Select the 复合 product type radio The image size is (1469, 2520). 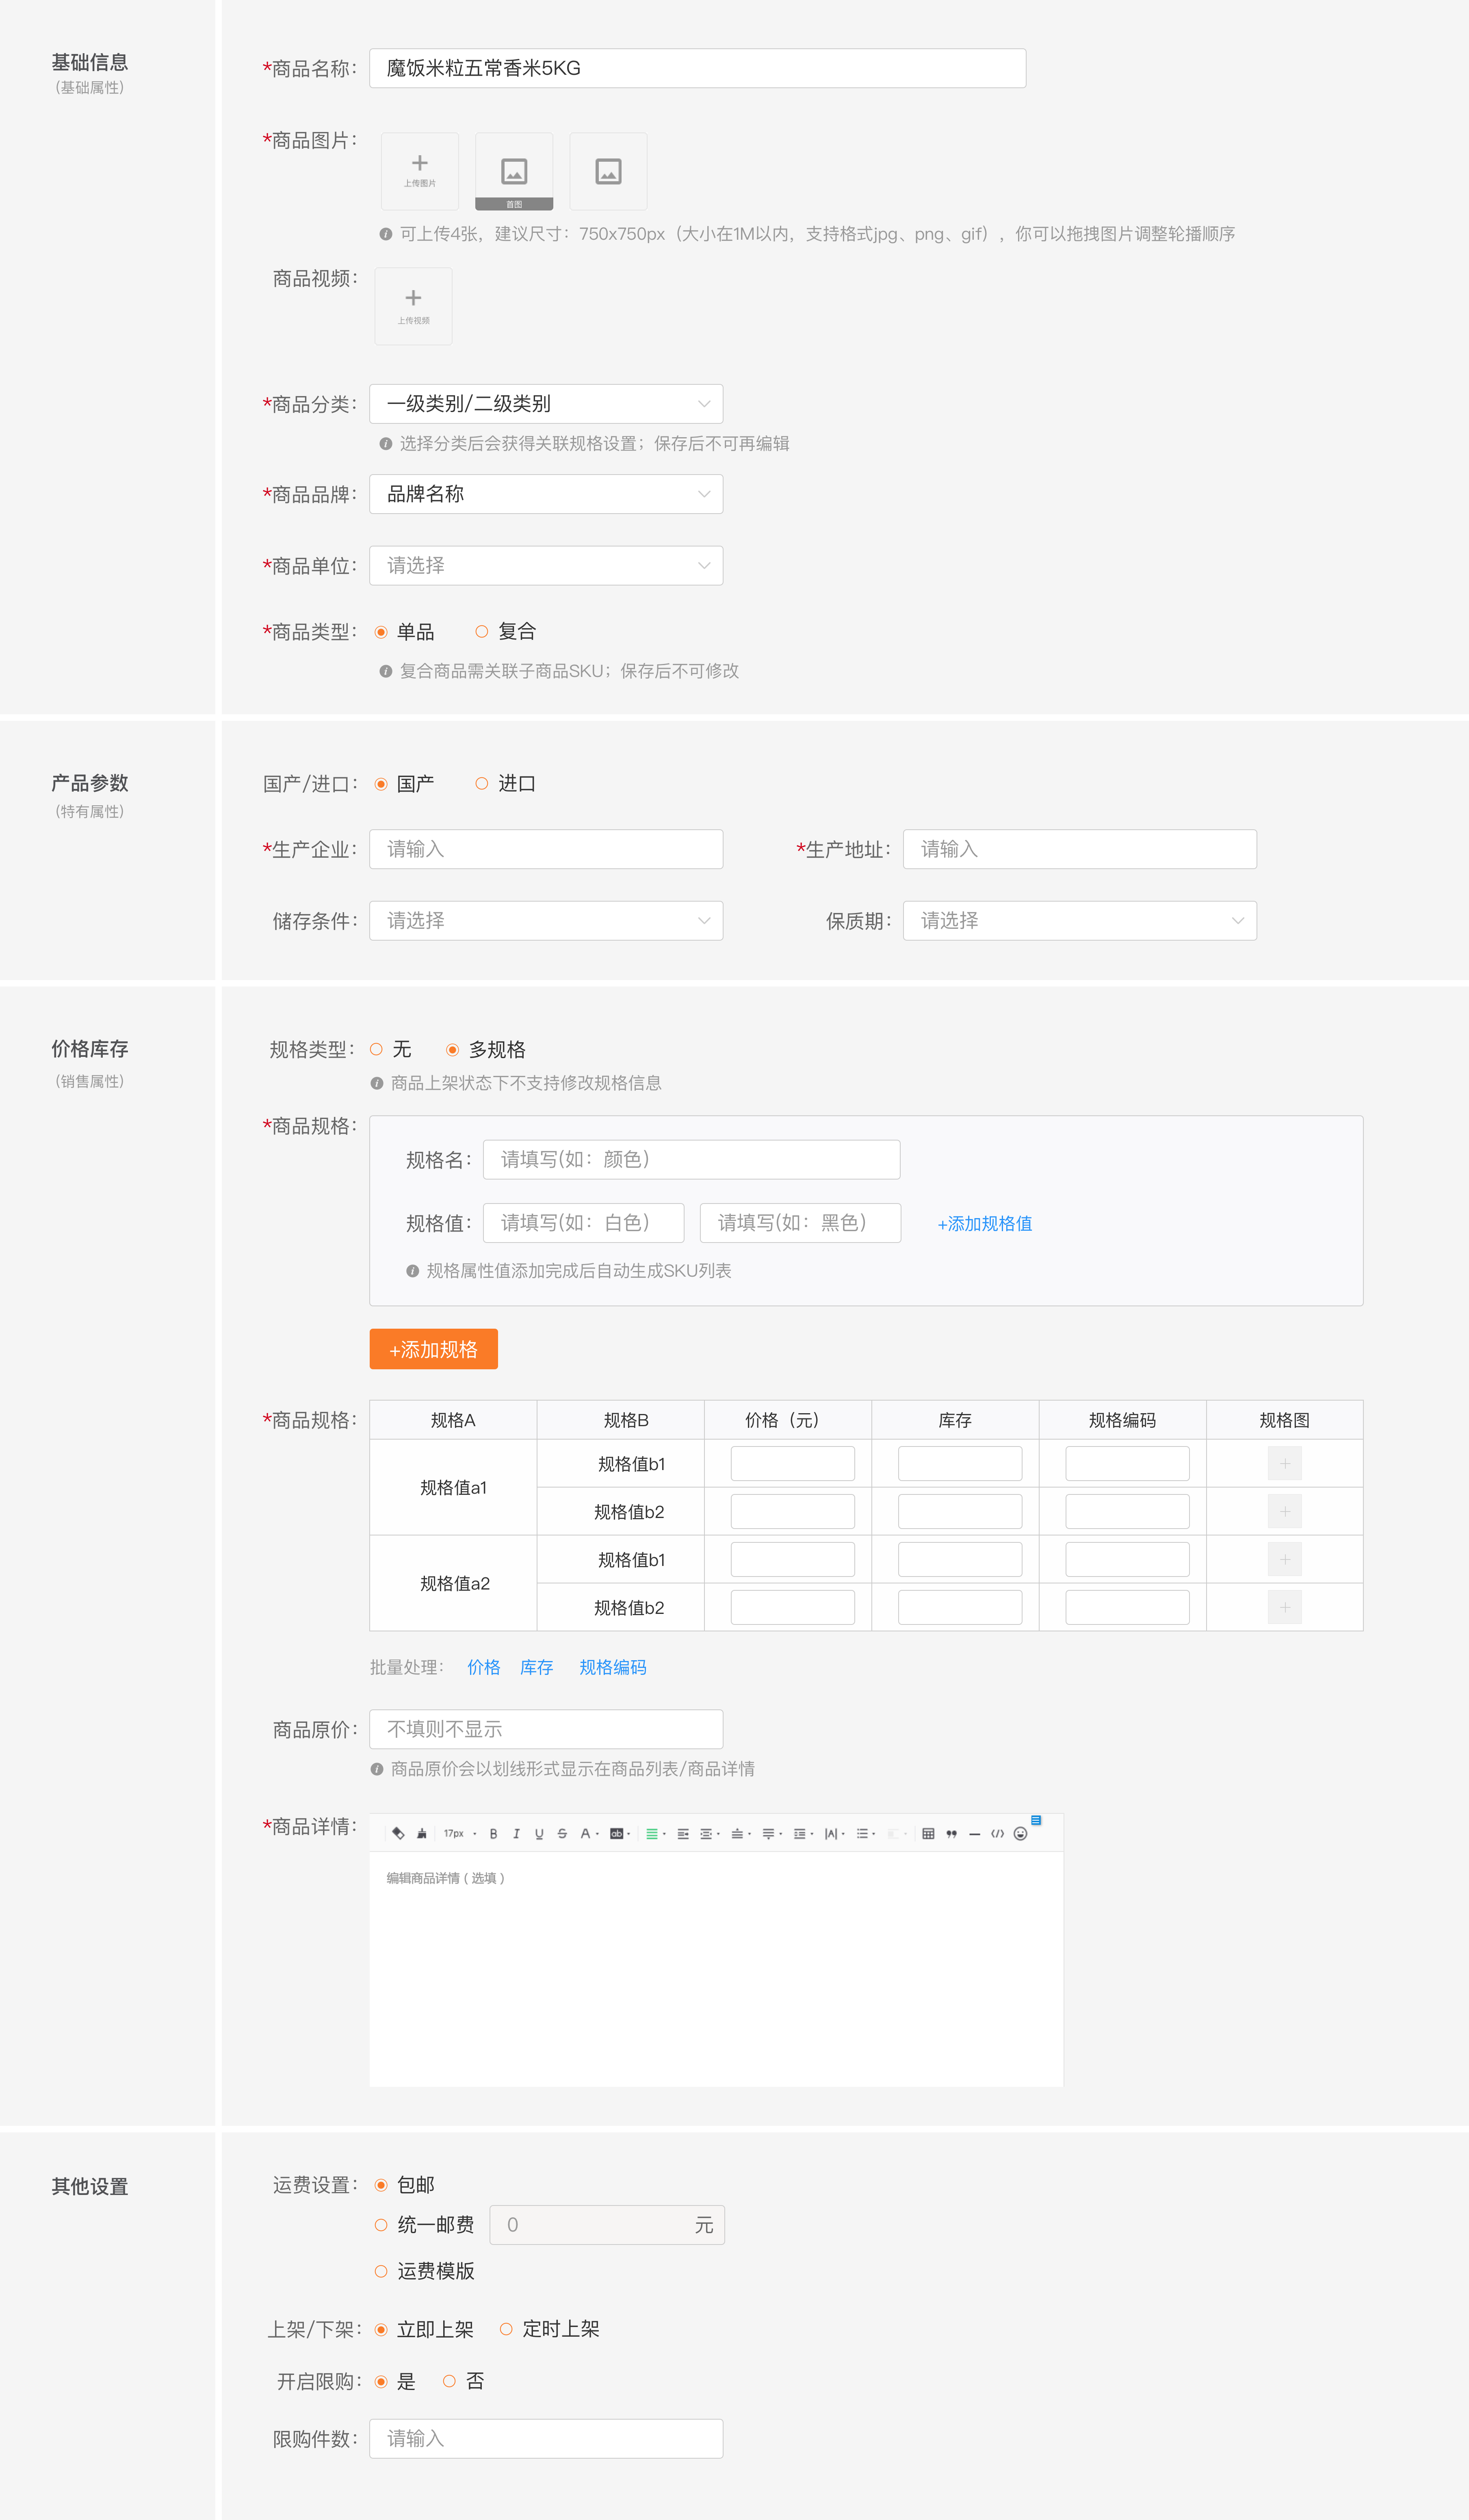[x=482, y=632]
